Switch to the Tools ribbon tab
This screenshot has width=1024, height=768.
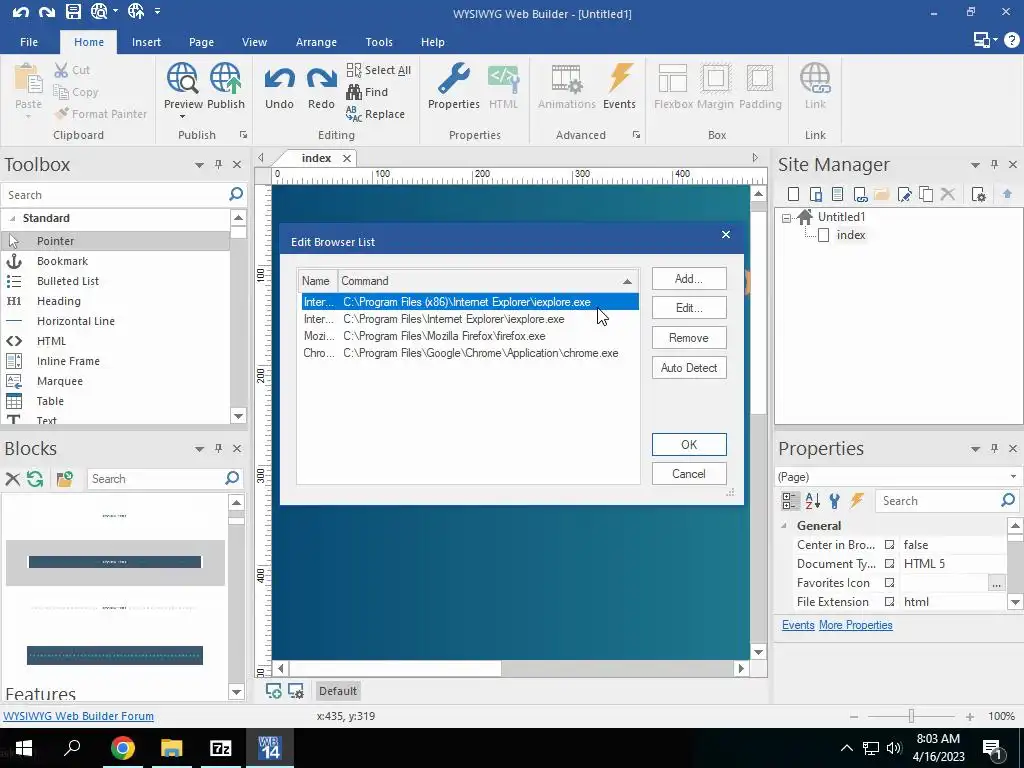click(x=379, y=42)
